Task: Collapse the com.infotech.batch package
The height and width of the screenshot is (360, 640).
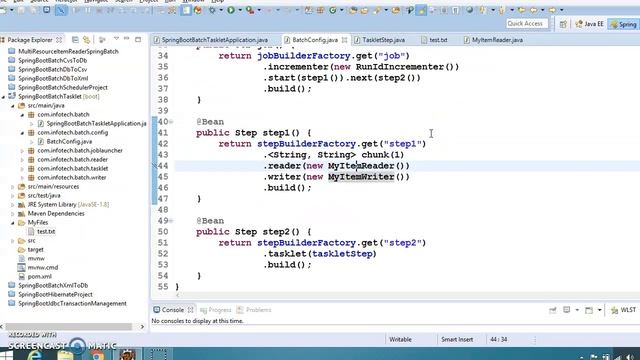Action: [22, 115]
